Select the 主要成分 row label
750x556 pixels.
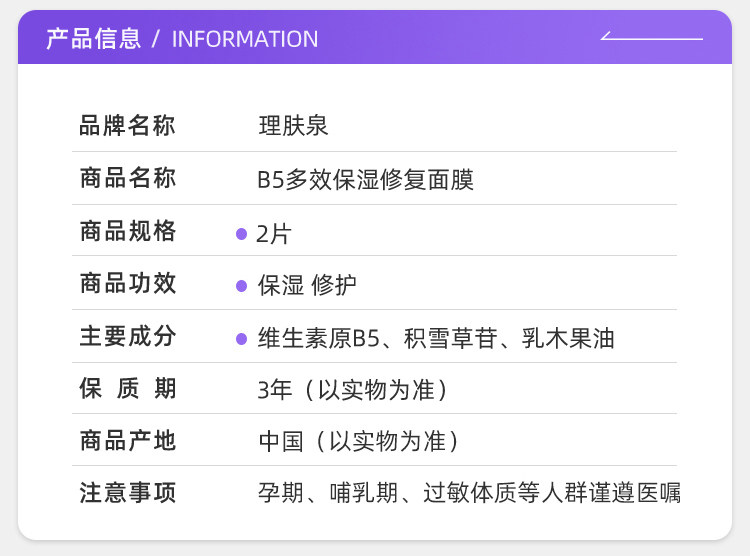click(x=128, y=337)
